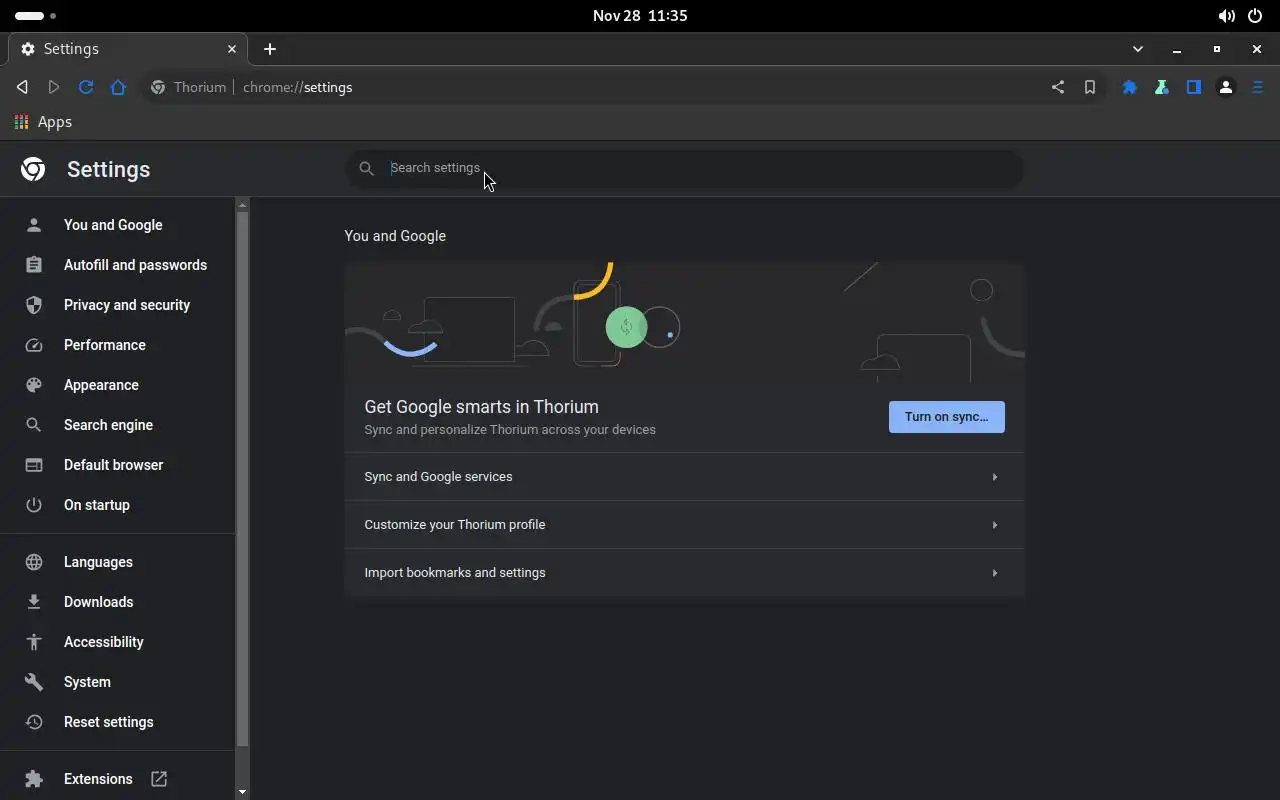The width and height of the screenshot is (1280, 800).
Task: Open Appearance settings
Action: [x=118, y=385]
